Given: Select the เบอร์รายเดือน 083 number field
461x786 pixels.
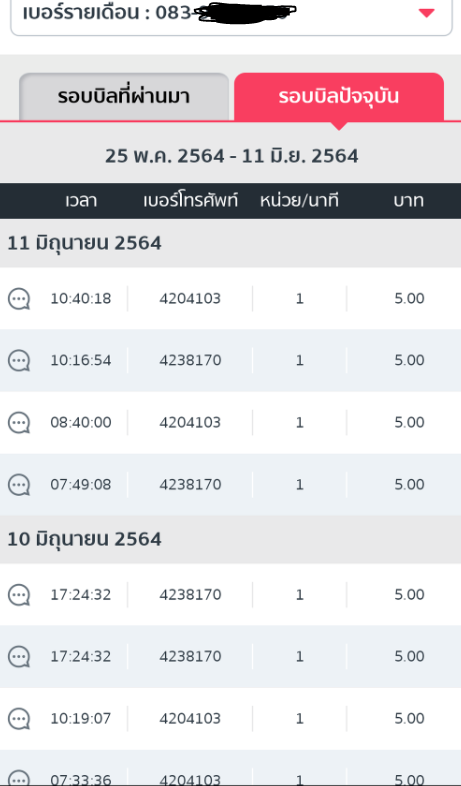Looking at the screenshot, I should pyautogui.click(x=231, y=15).
